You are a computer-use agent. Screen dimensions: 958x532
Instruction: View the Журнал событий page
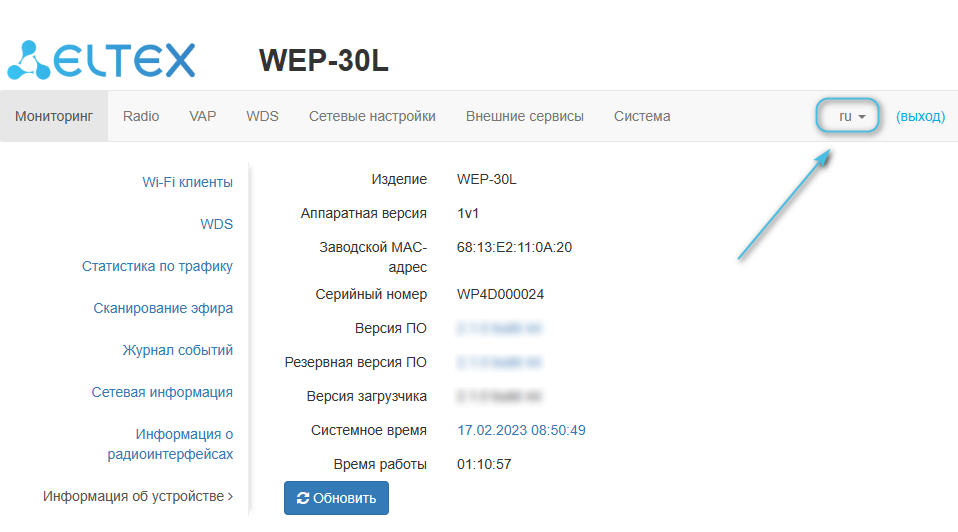[177, 350]
